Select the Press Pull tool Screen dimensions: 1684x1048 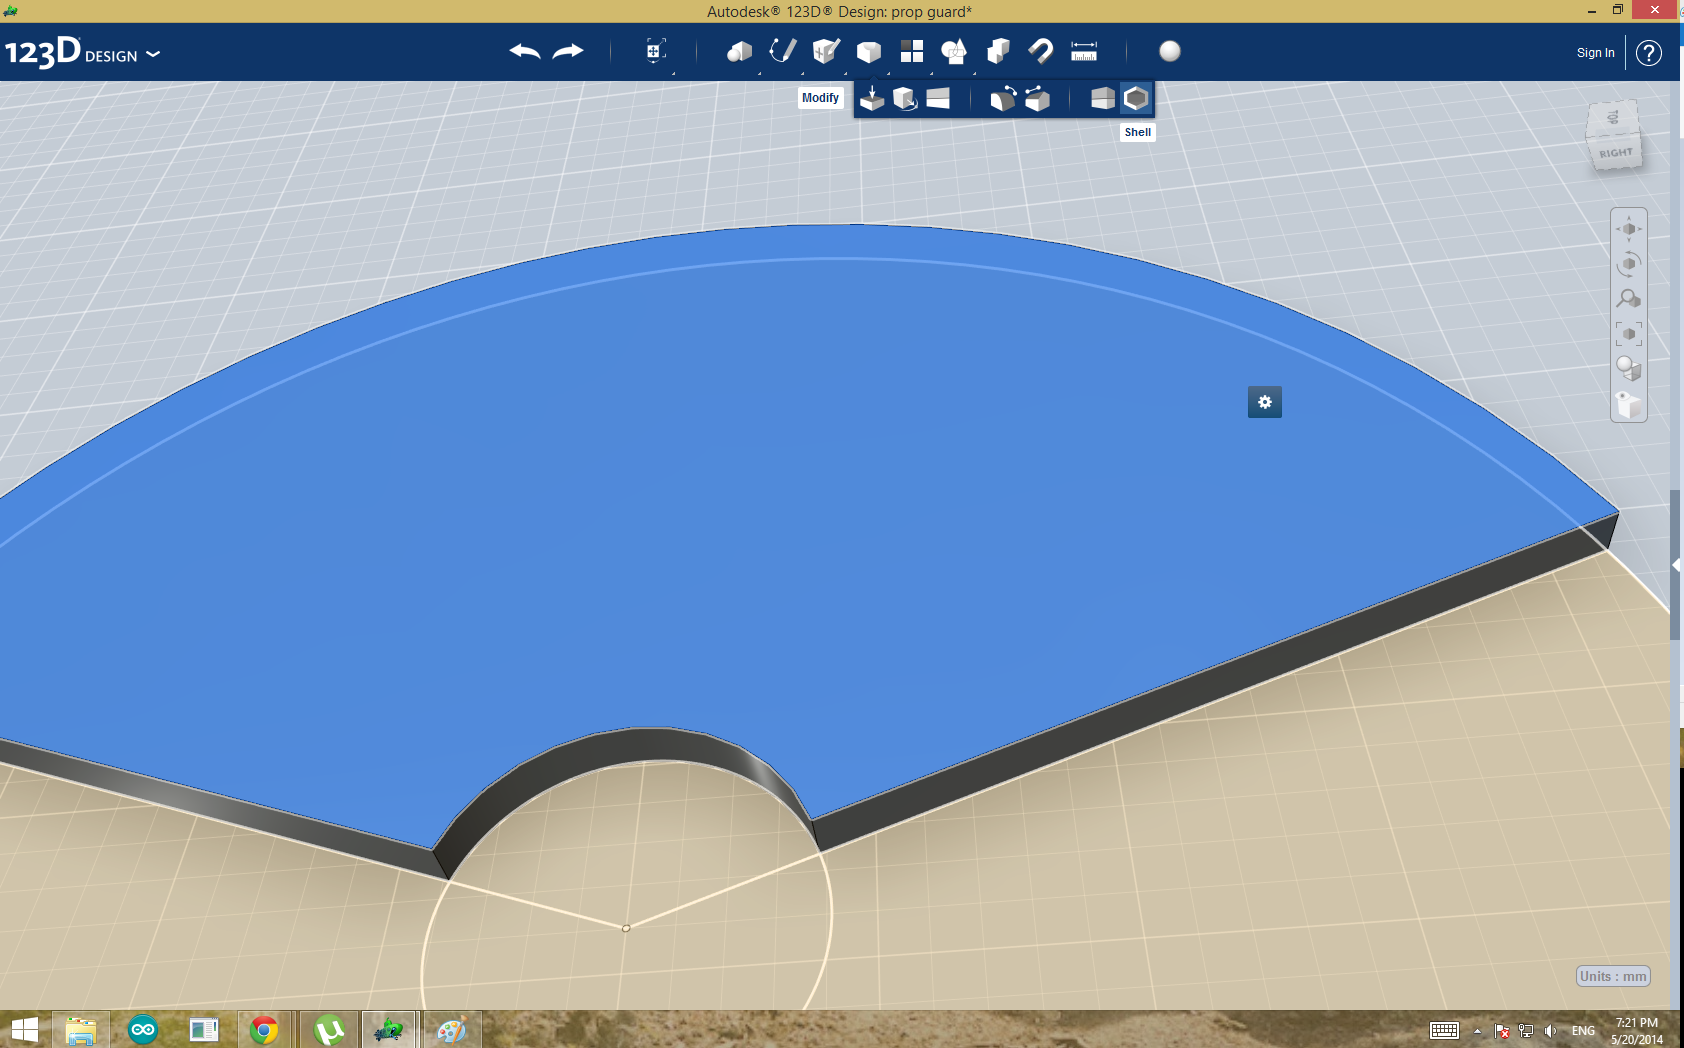point(872,98)
